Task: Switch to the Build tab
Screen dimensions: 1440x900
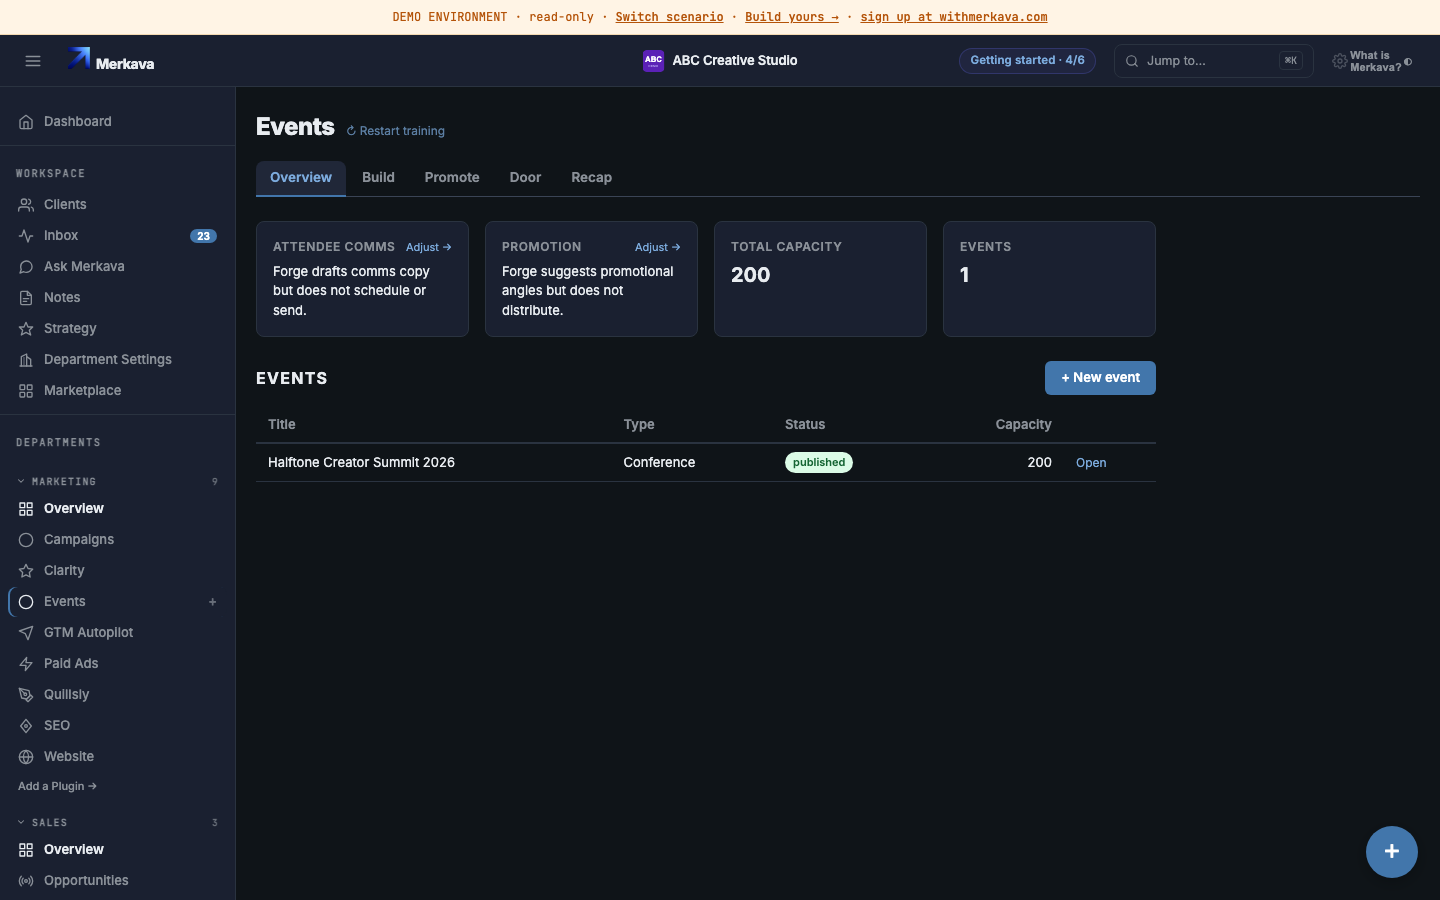Action: (x=378, y=178)
